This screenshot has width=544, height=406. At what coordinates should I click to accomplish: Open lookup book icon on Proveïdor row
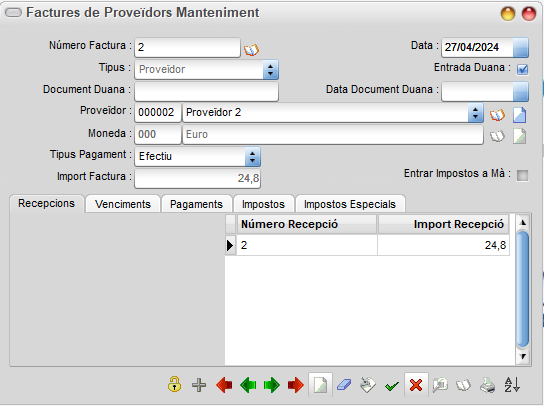click(497, 115)
